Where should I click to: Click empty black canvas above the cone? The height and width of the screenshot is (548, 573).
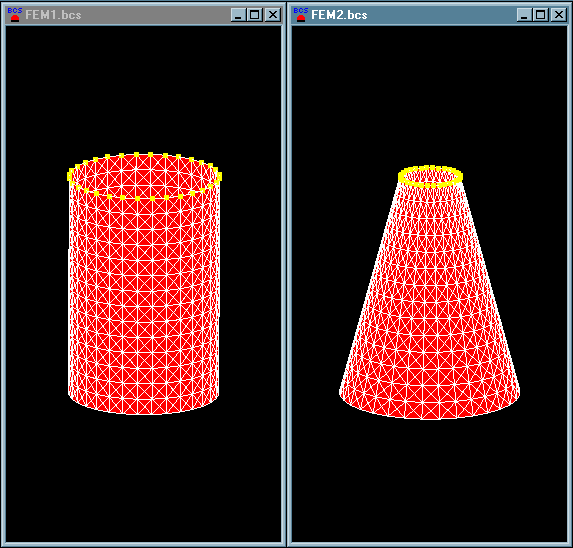pyautogui.click(x=429, y=95)
